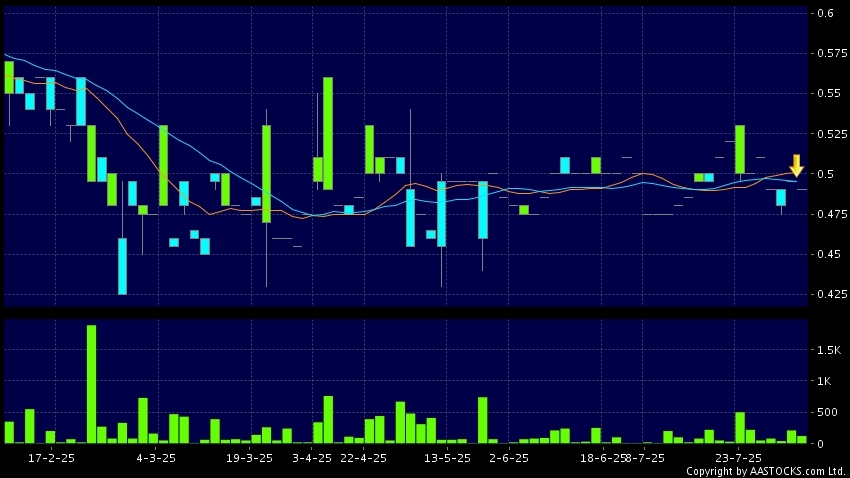Select the 4-3-25 date label
The width and height of the screenshot is (850, 478).
coord(156,458)
